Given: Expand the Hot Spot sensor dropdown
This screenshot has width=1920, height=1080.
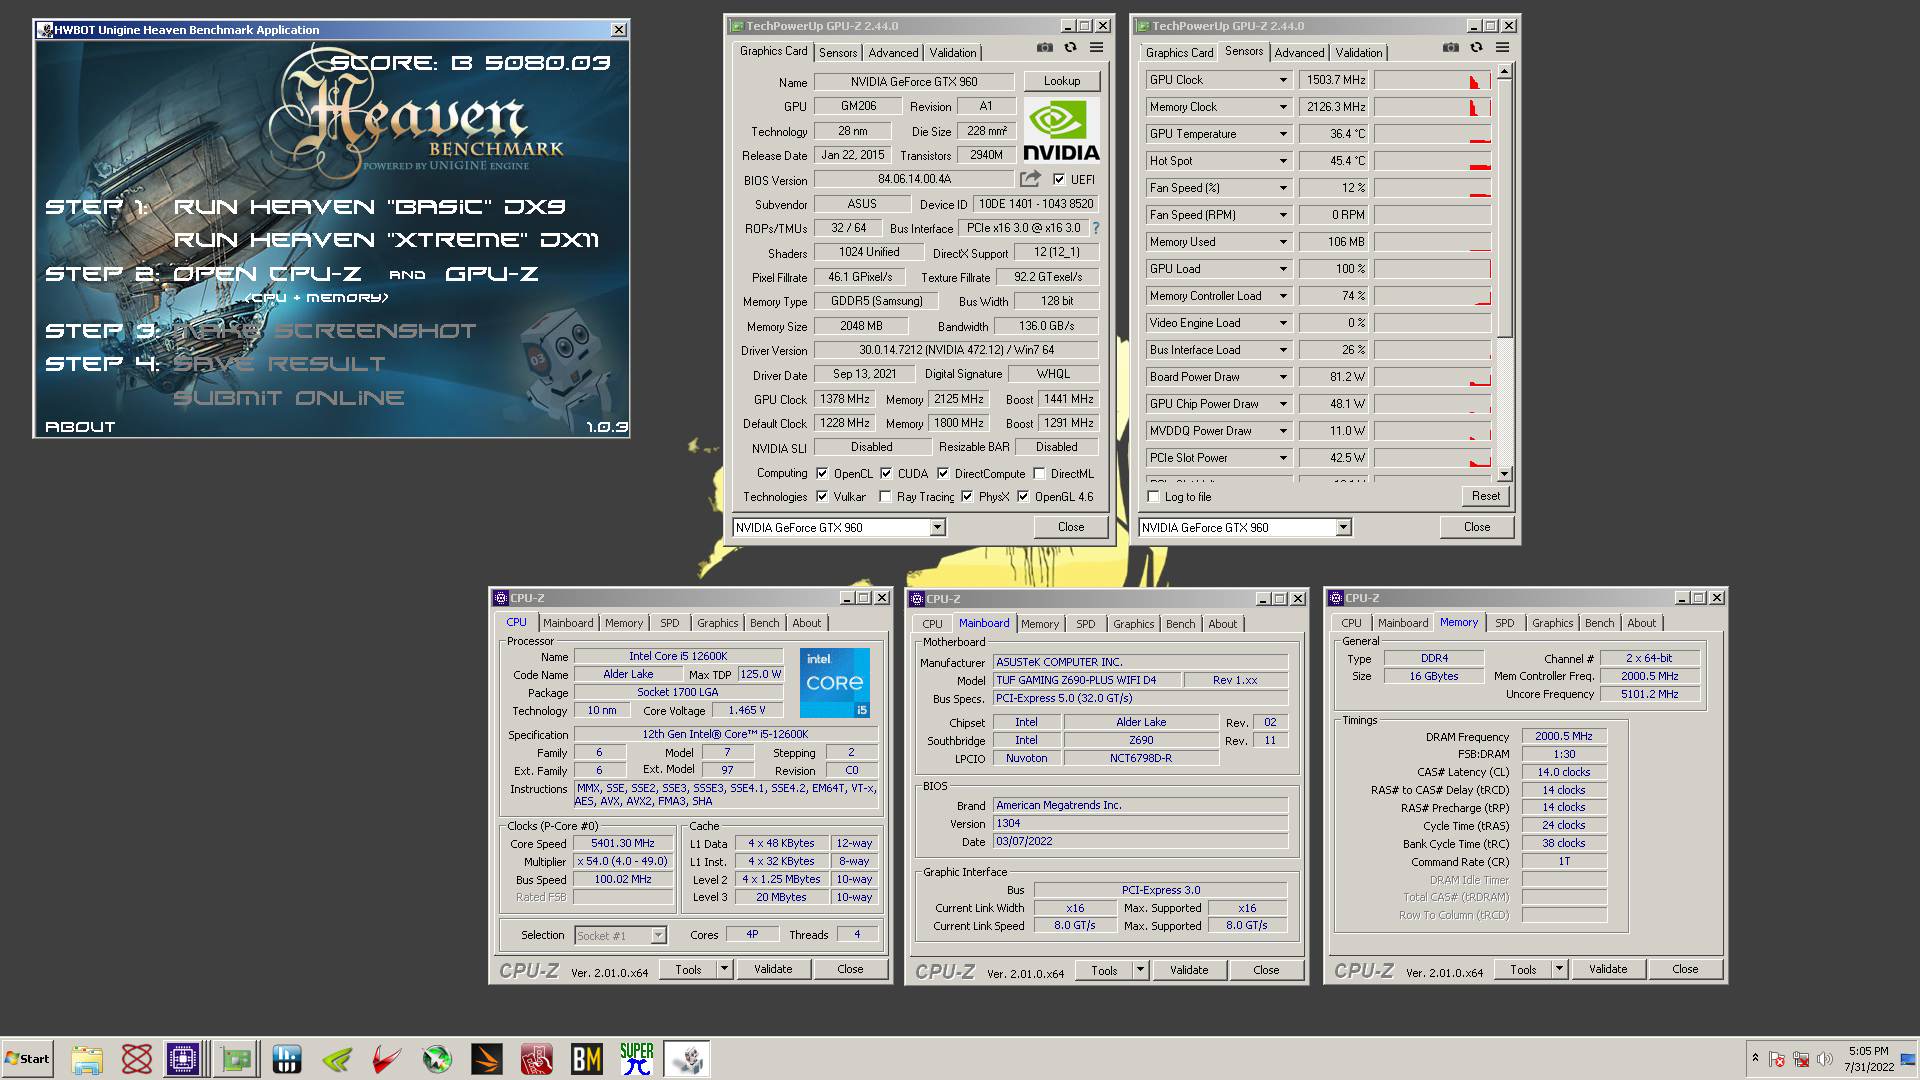Looking at the screenshot, I should coord(1283,161).
